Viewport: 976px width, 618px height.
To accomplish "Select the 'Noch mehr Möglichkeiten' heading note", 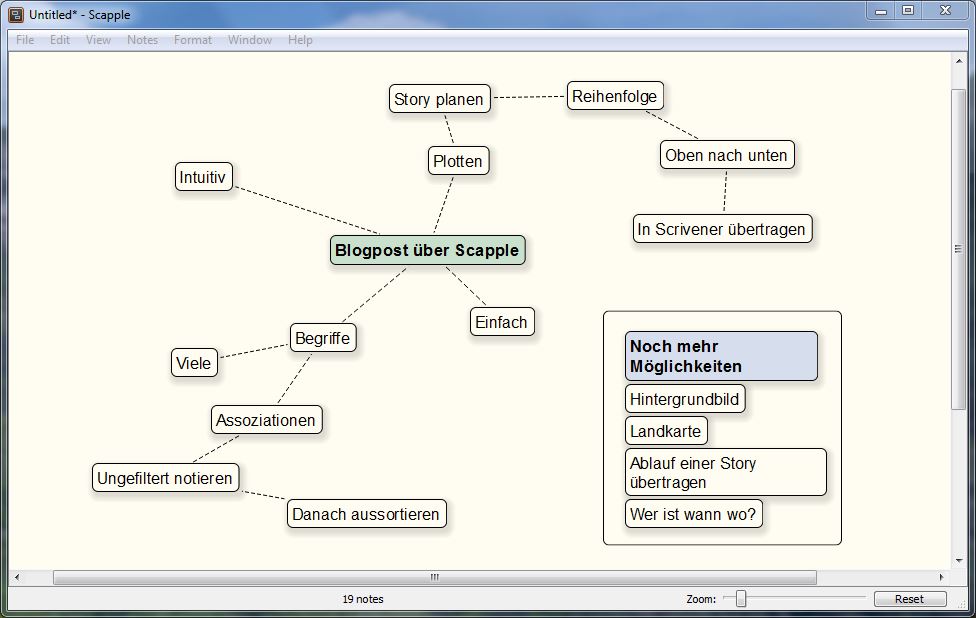I will (720, 357).
